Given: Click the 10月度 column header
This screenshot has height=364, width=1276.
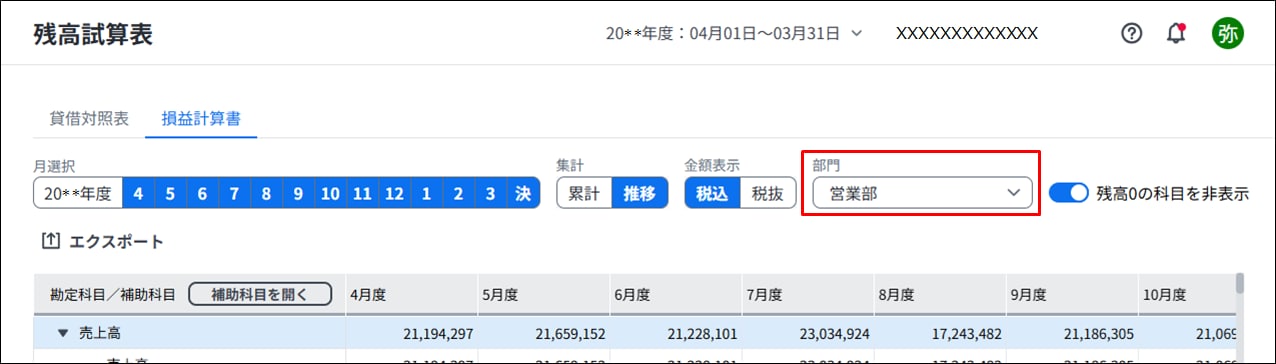Looking at the screenshot, I should click(x=1188, y=294).
